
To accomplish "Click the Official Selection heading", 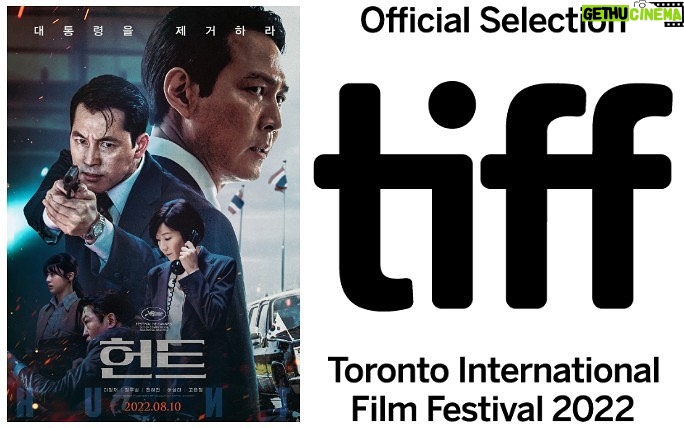I will [x=493, y=20].
